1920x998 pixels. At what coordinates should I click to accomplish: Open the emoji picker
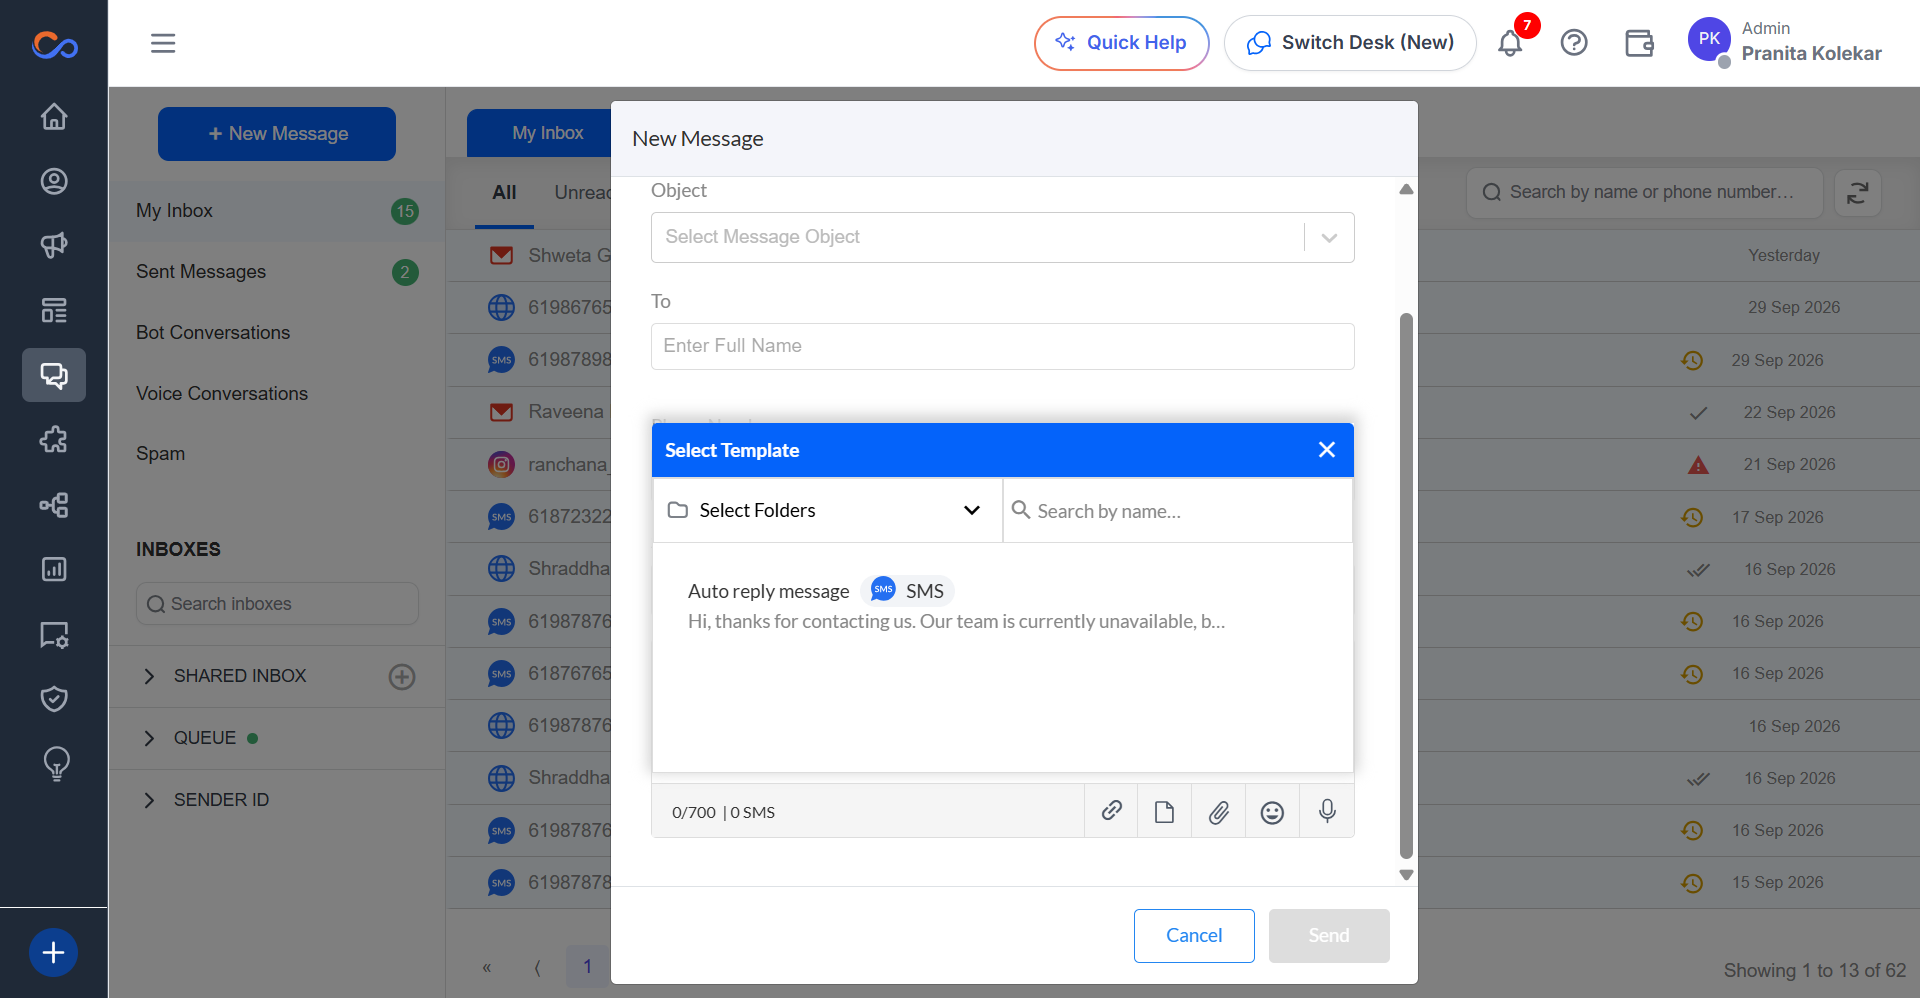(1272, 811)
